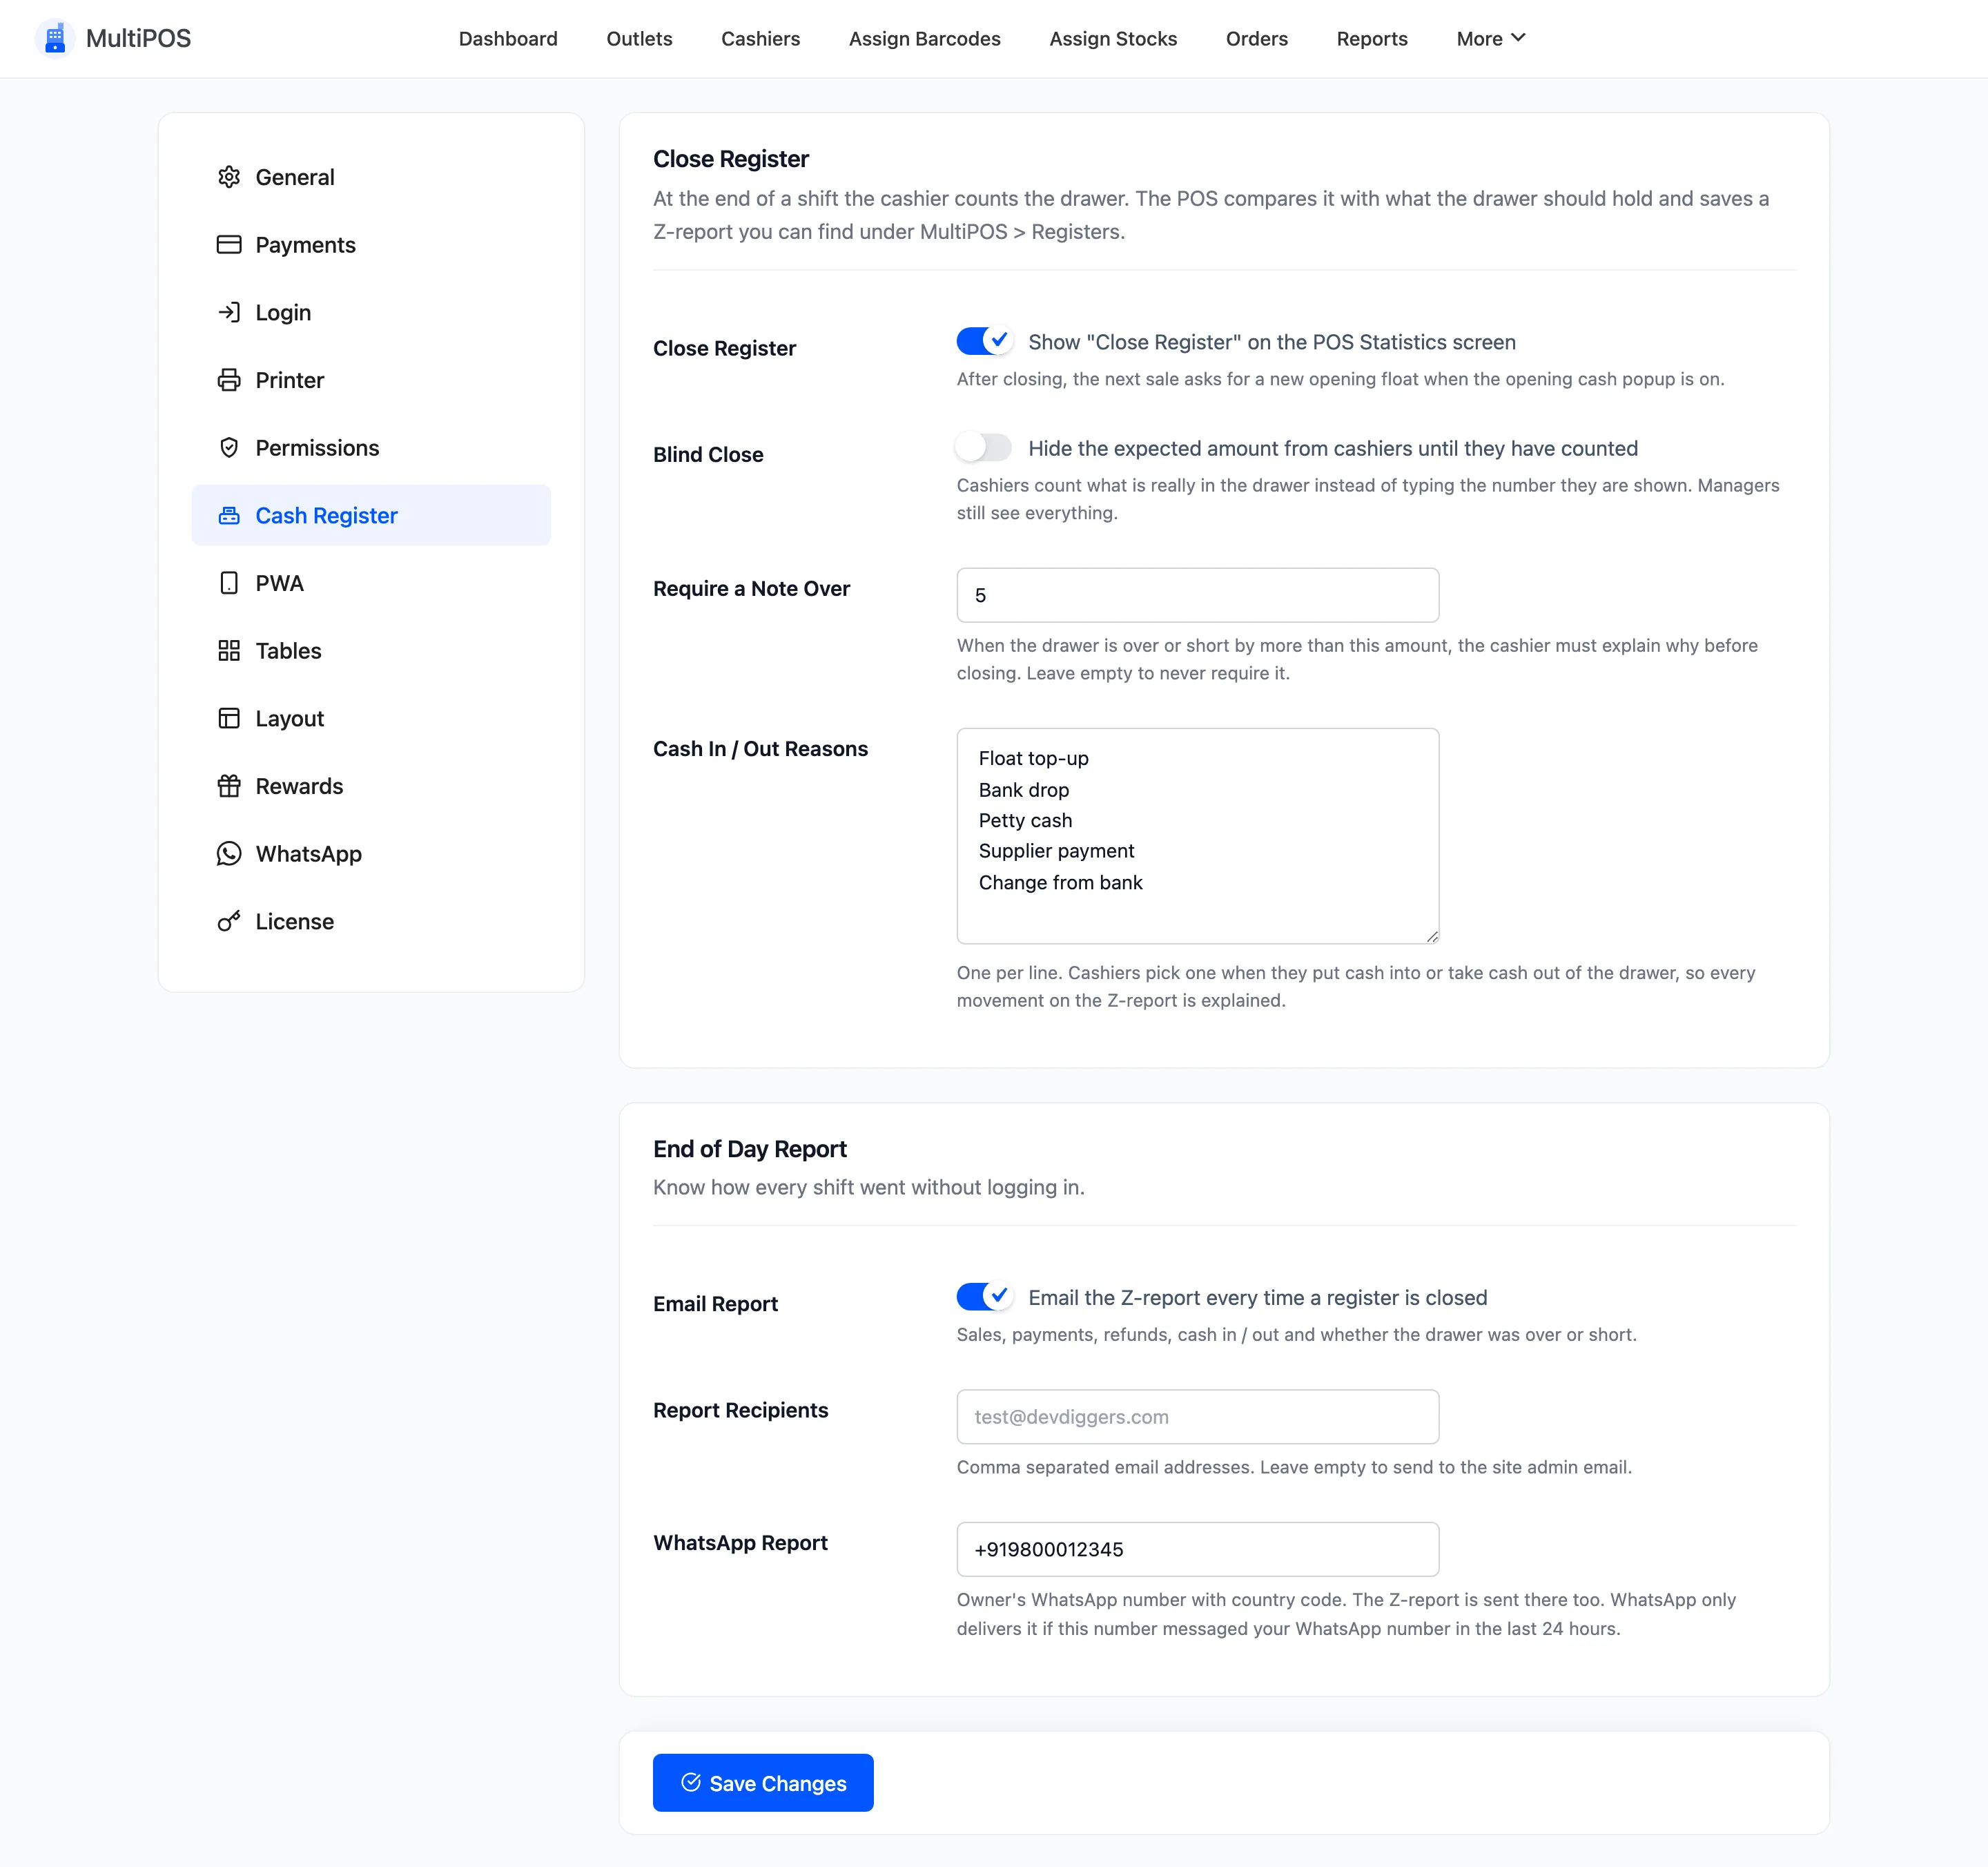Click the Printer icon in sidebar
The width and height of the screenshot is (1988, 1867).
click(x=229, y=380)
